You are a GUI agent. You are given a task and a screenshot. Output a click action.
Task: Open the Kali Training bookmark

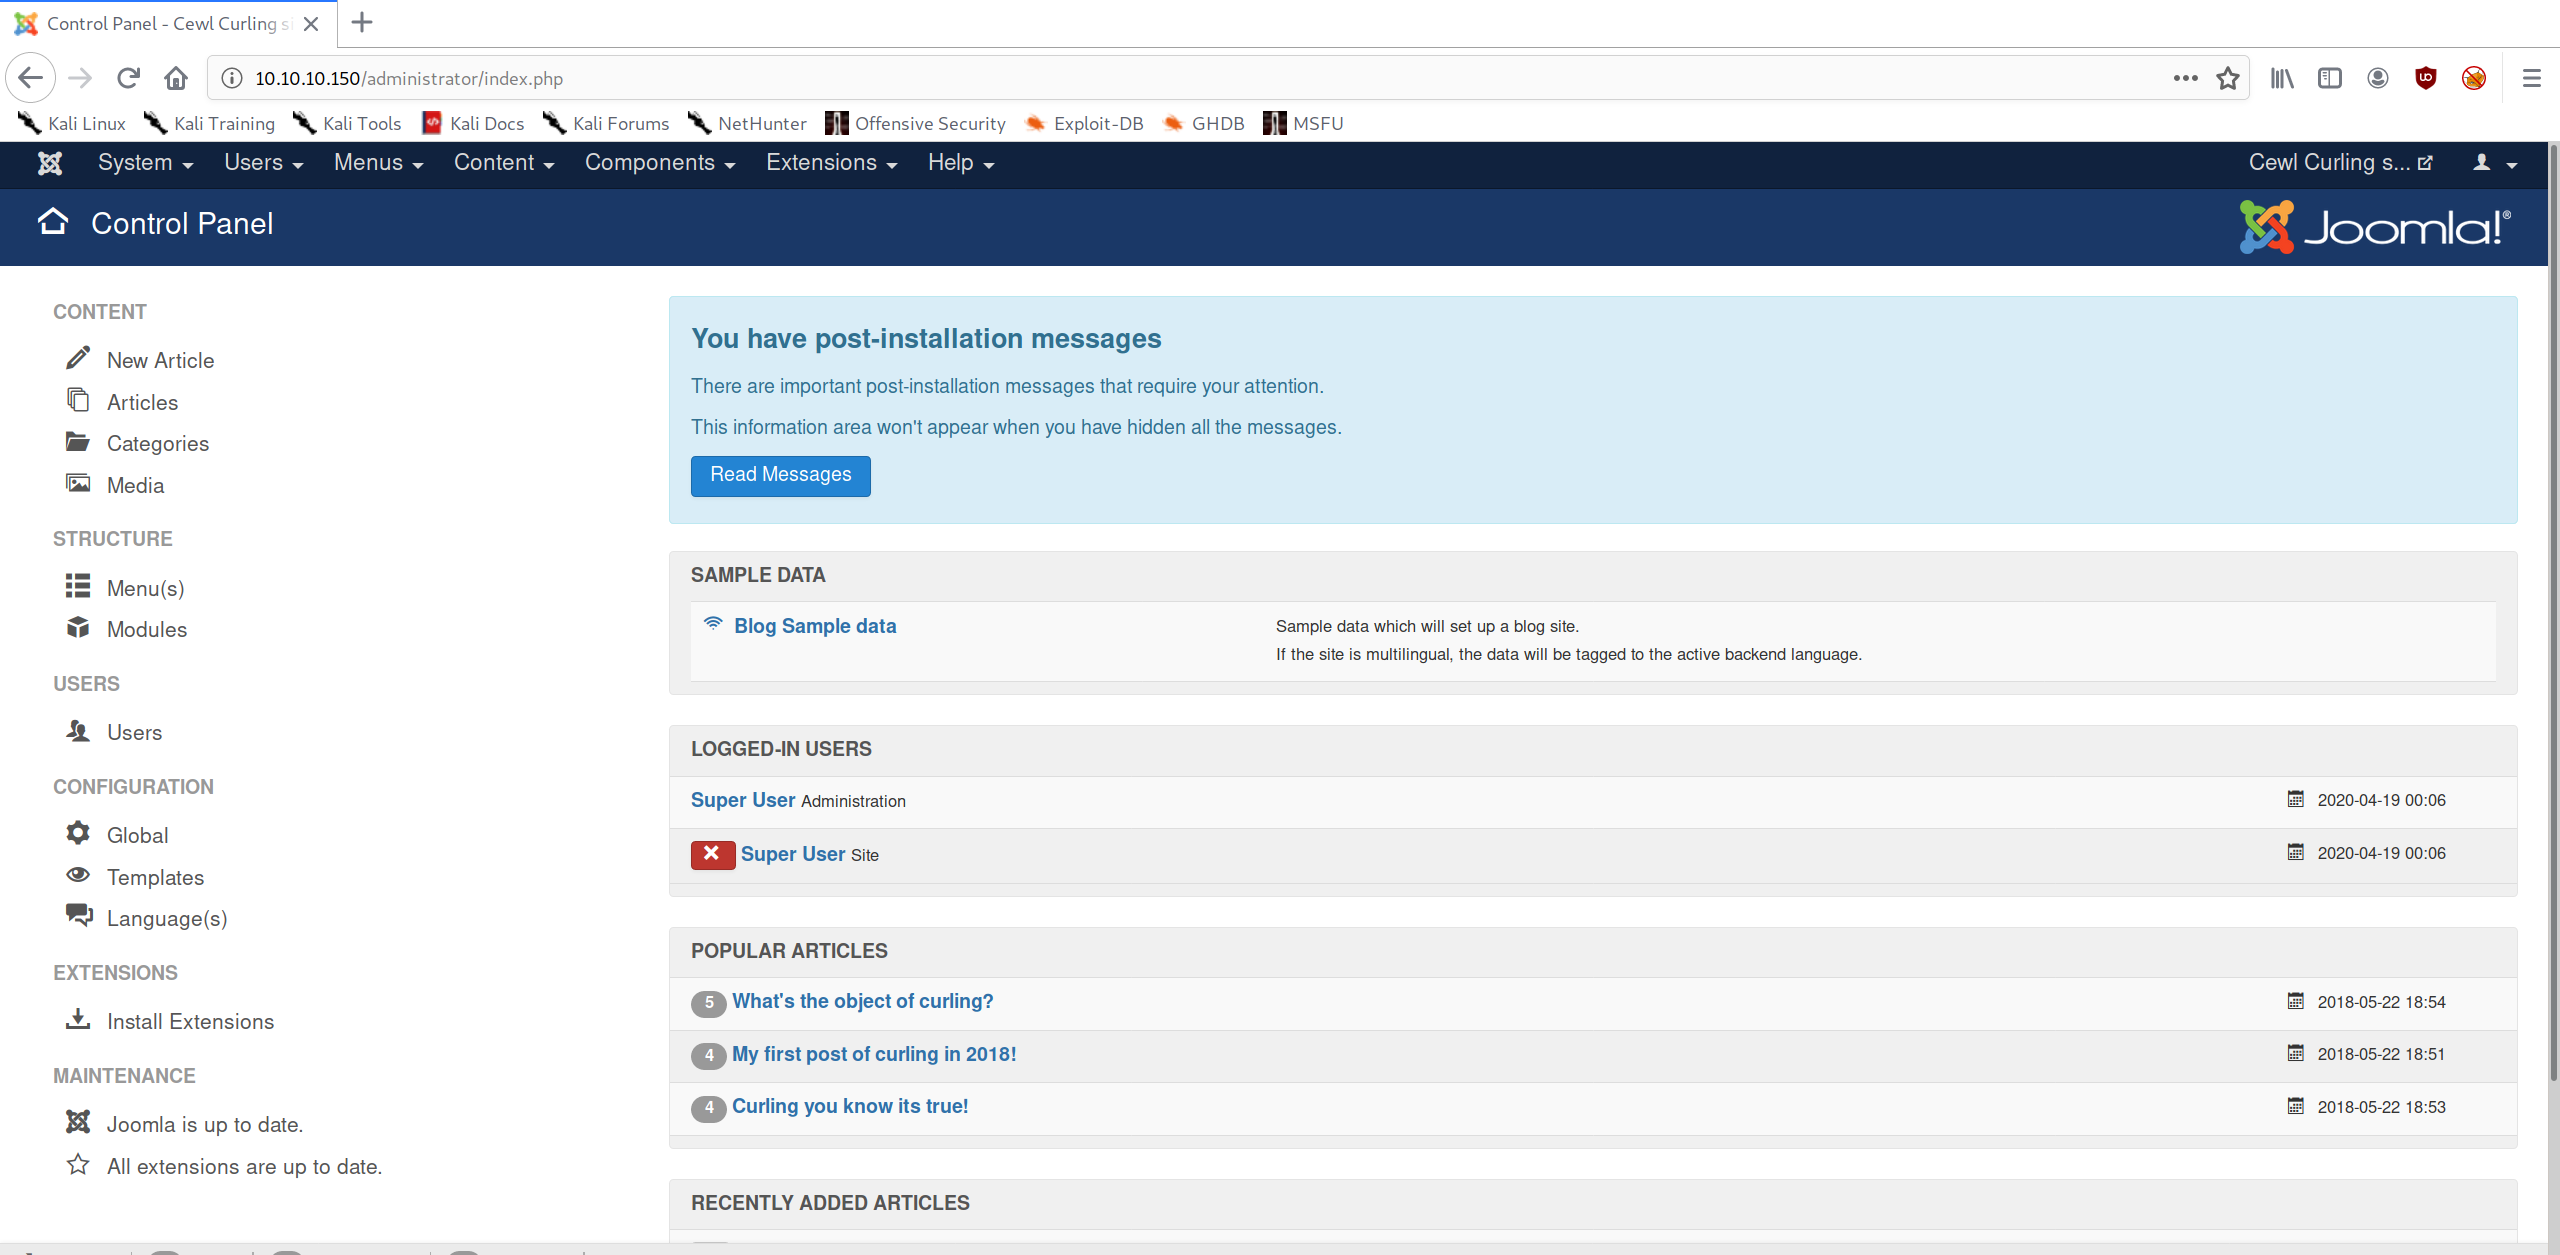point(209,123)
